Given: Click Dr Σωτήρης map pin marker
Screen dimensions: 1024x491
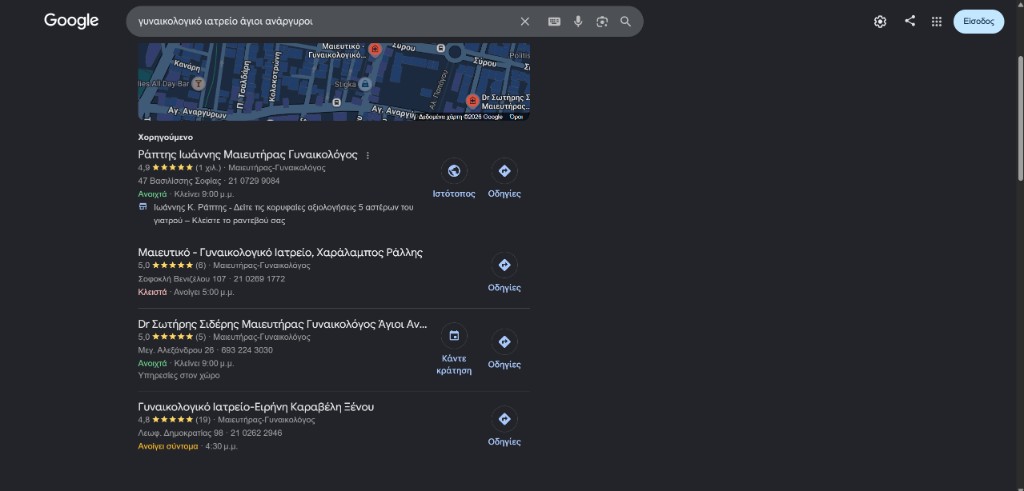Looking at the screenshot, I should (473, 101).
